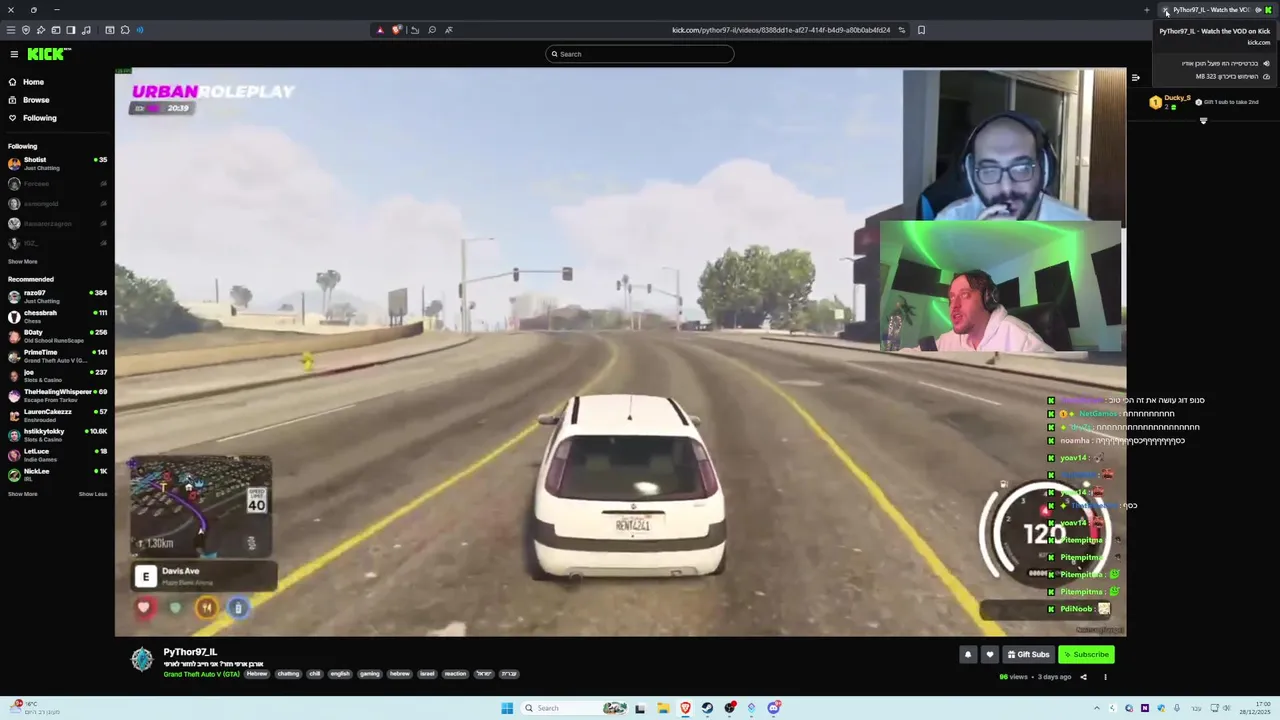Click the pin icon in browser toolbar

[x=41, y=30]
